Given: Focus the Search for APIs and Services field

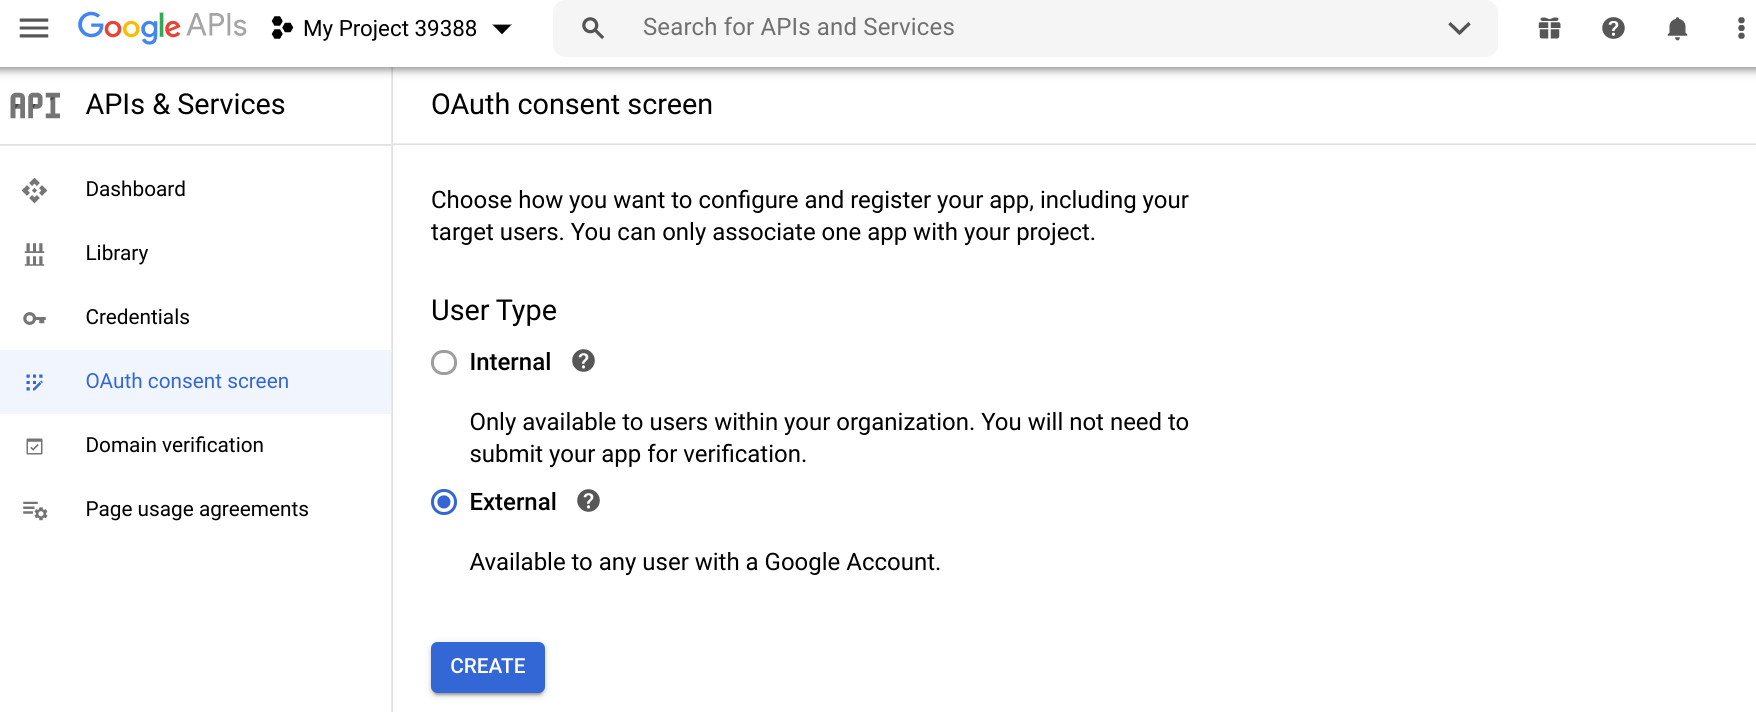Looking at the screenshot, I should 1000,28.
